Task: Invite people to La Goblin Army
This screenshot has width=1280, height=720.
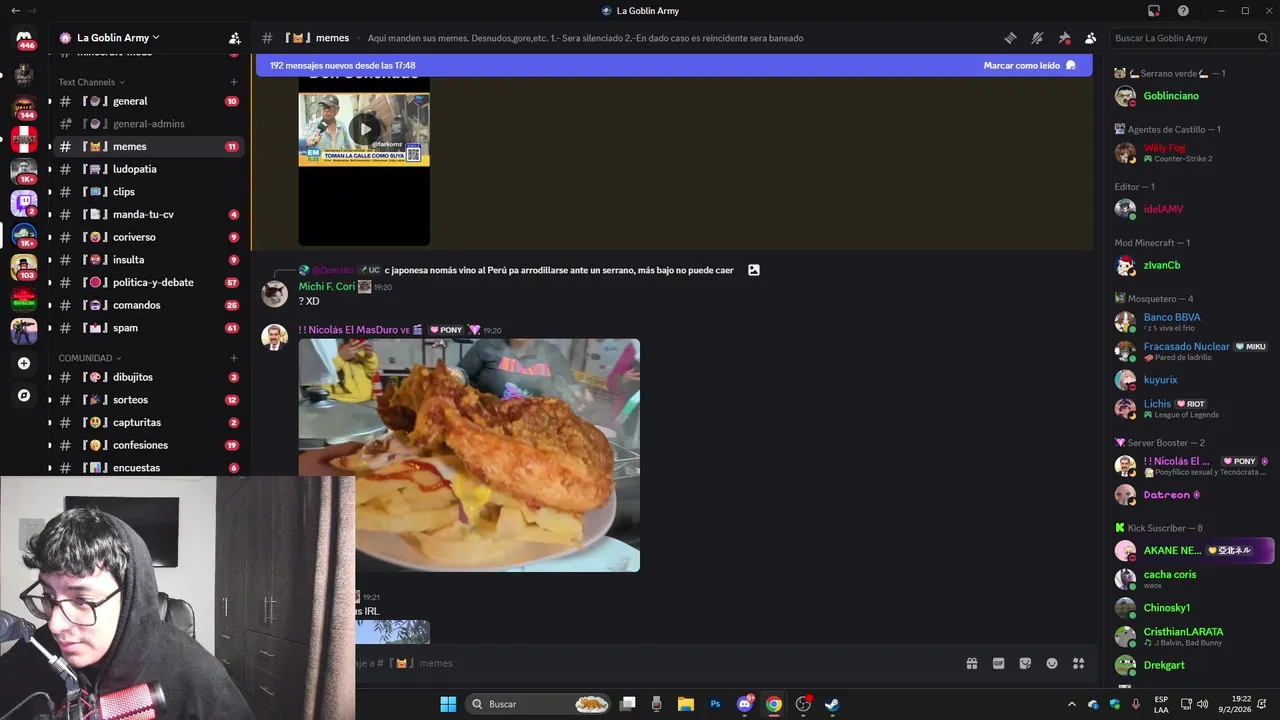Action: click(x=234, y=38)
